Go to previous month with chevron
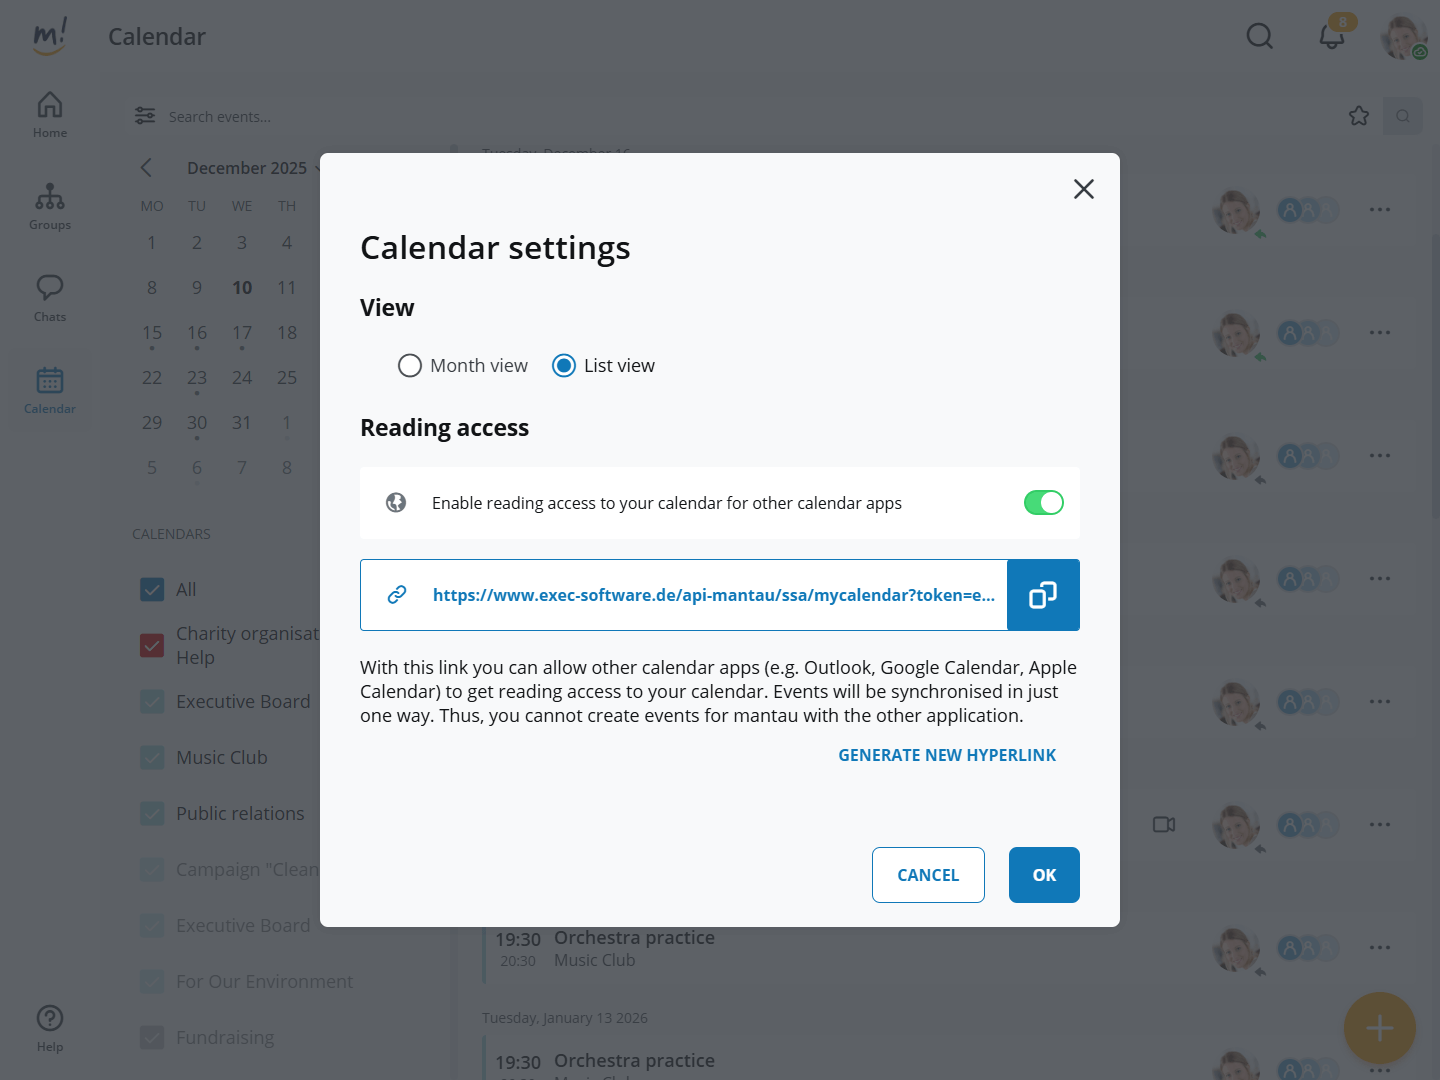1440x1080 pixels. coord(147,168)
